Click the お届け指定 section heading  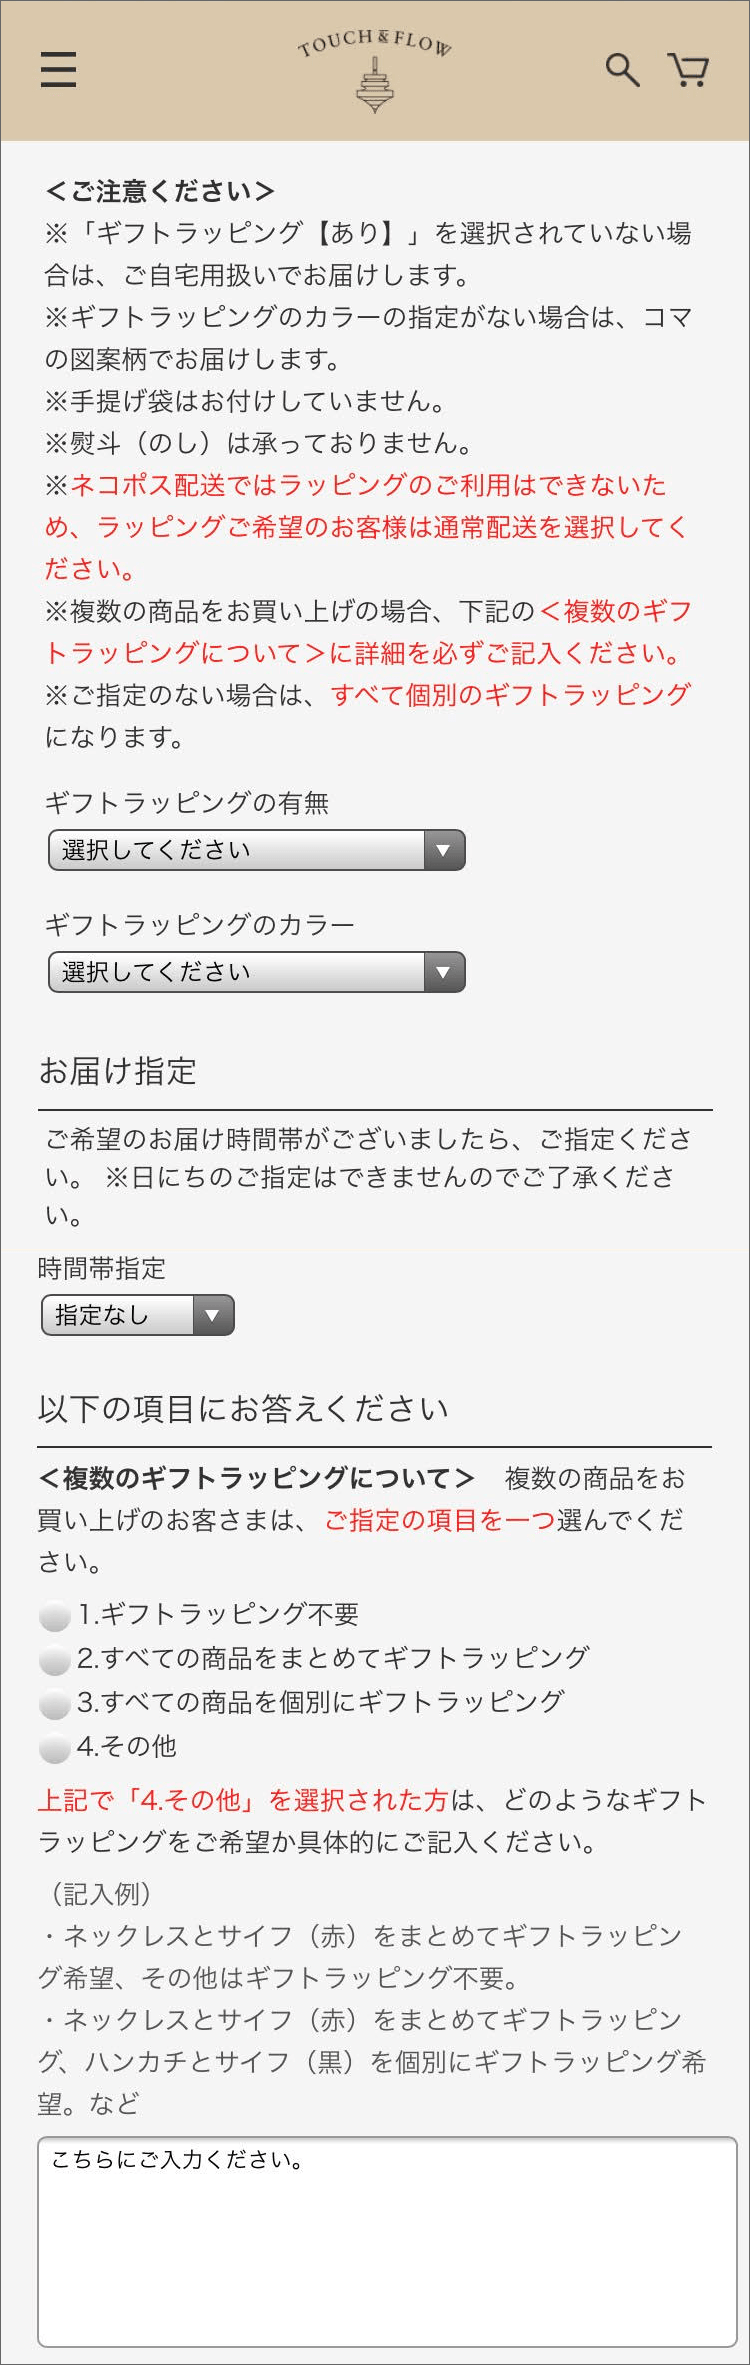tap(118, 1071)
